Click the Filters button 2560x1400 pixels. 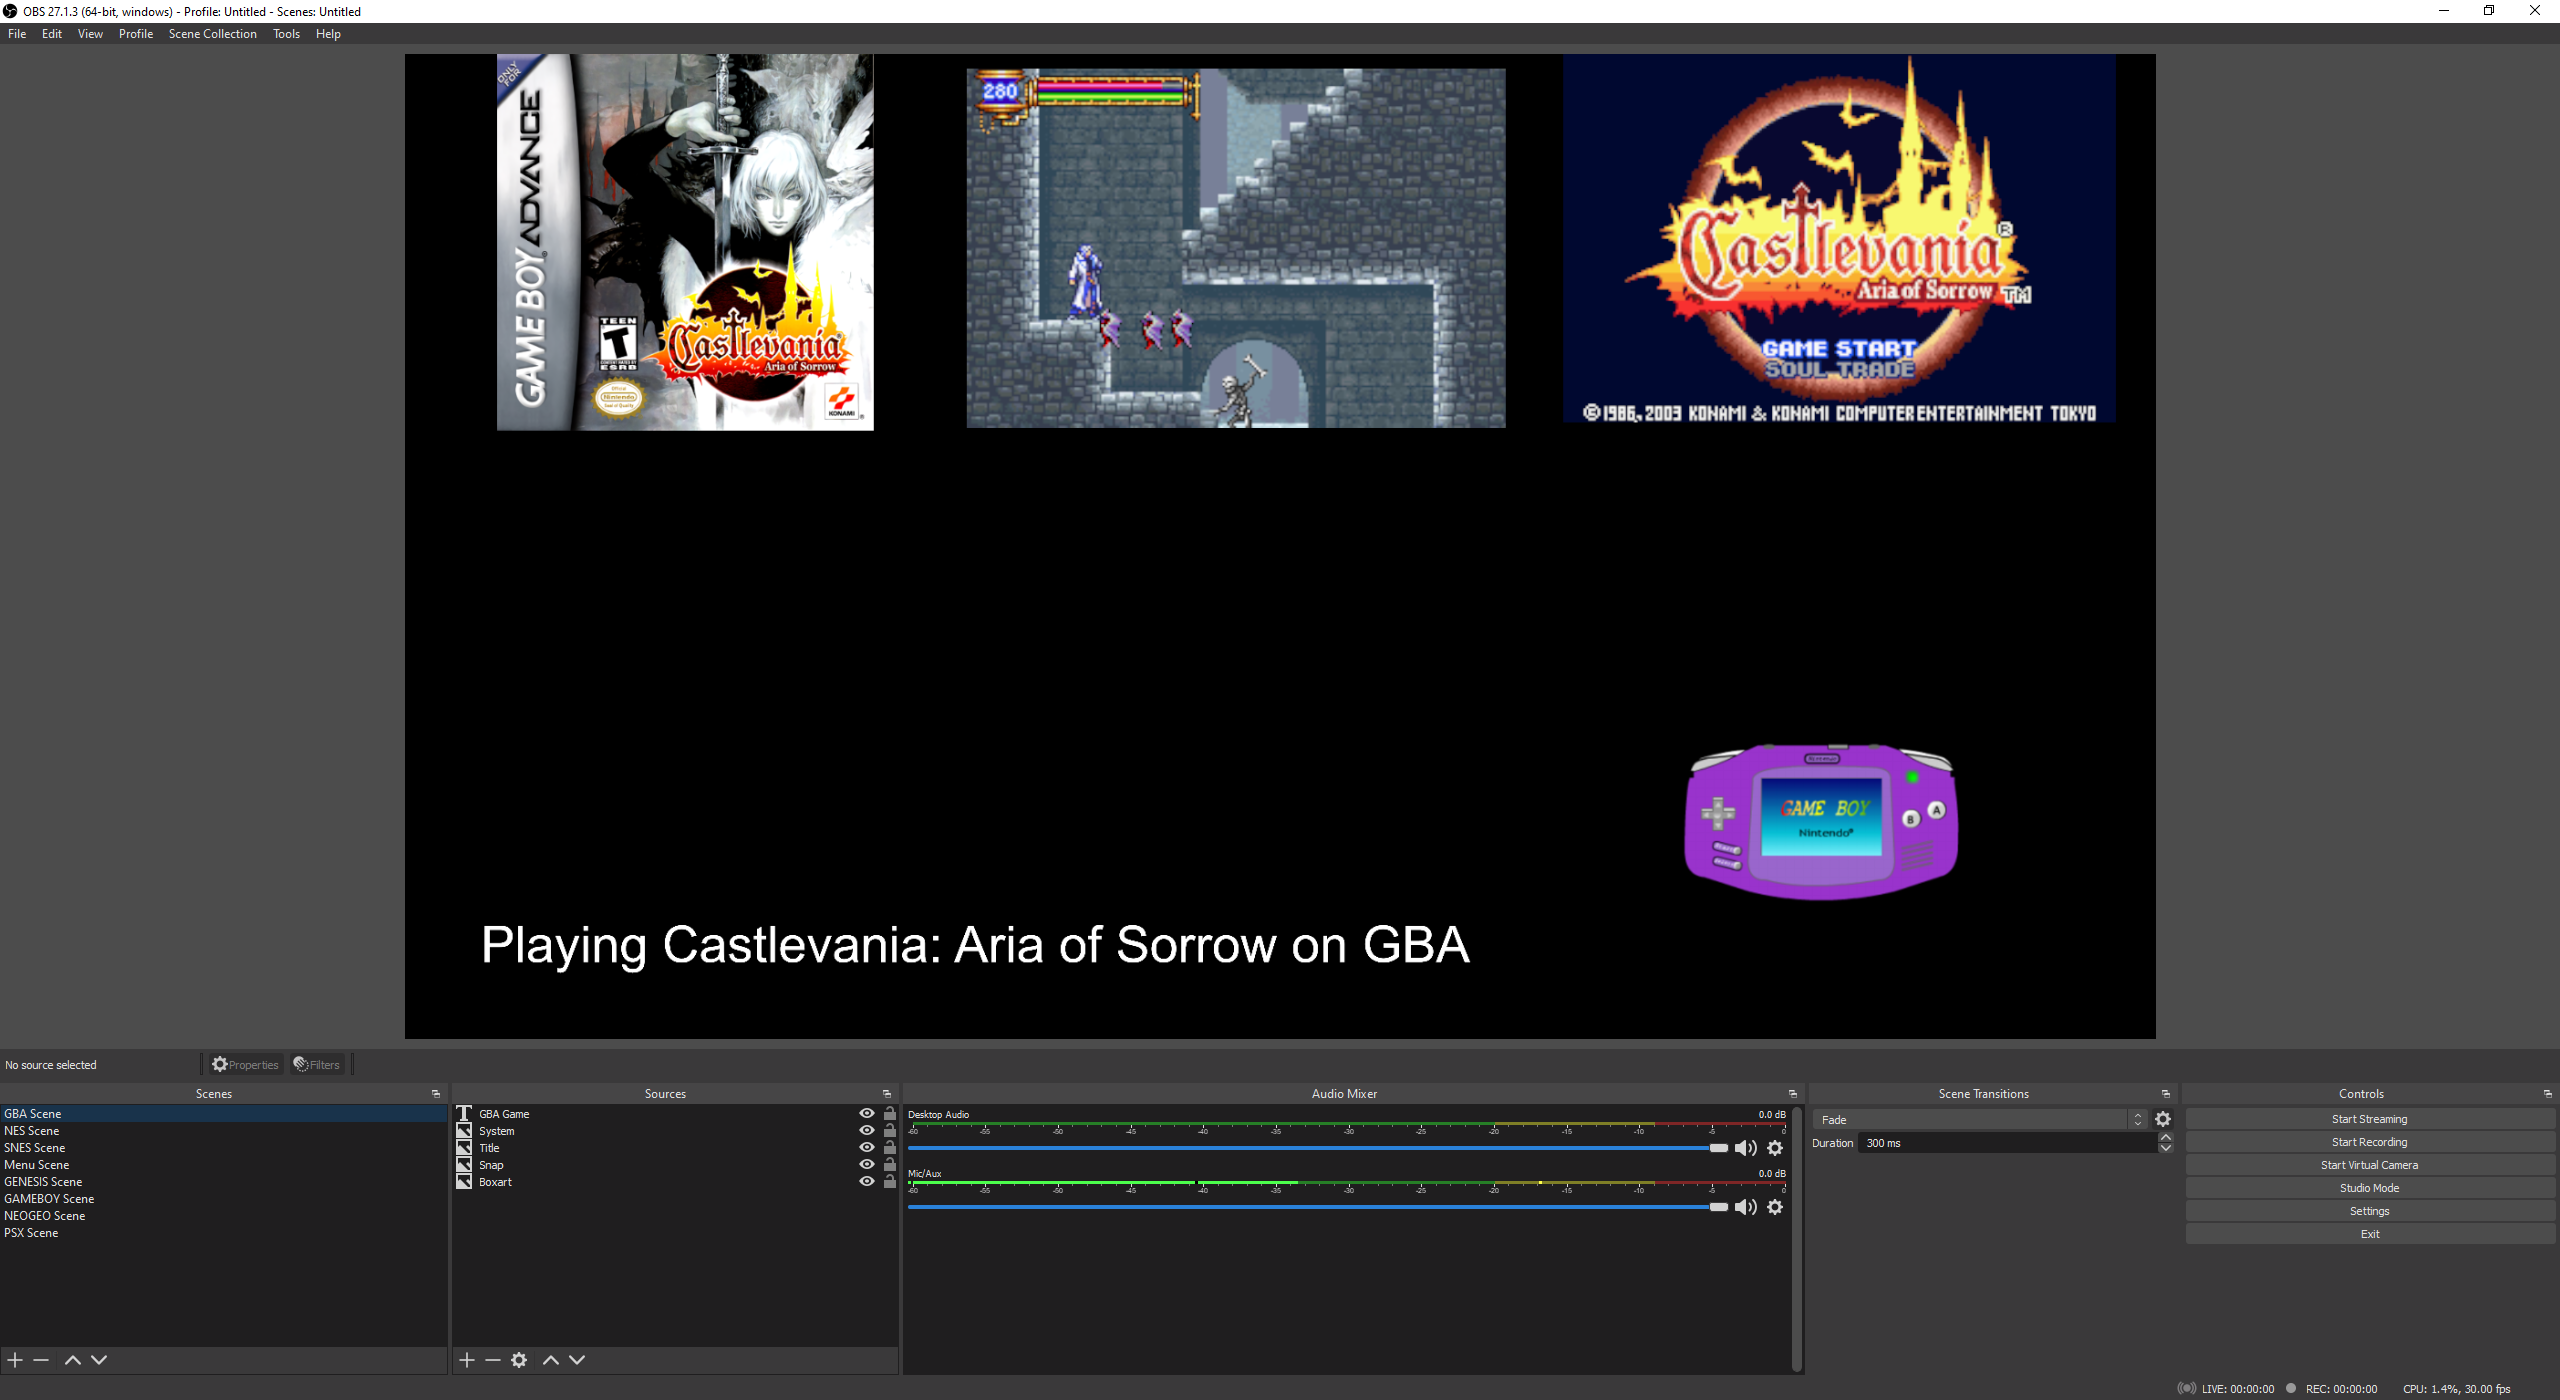point(317,1065)
